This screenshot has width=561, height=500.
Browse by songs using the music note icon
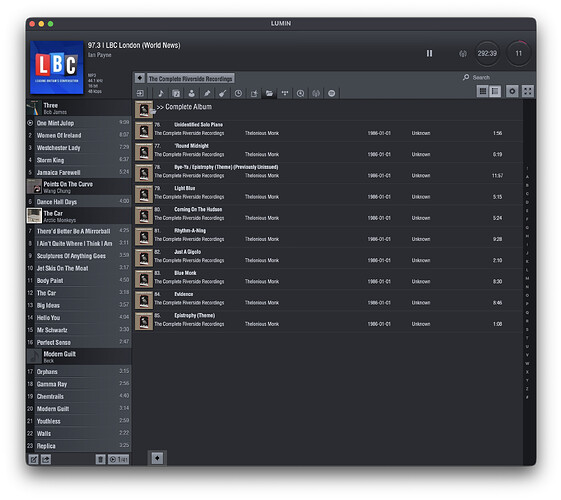point(161,93)
